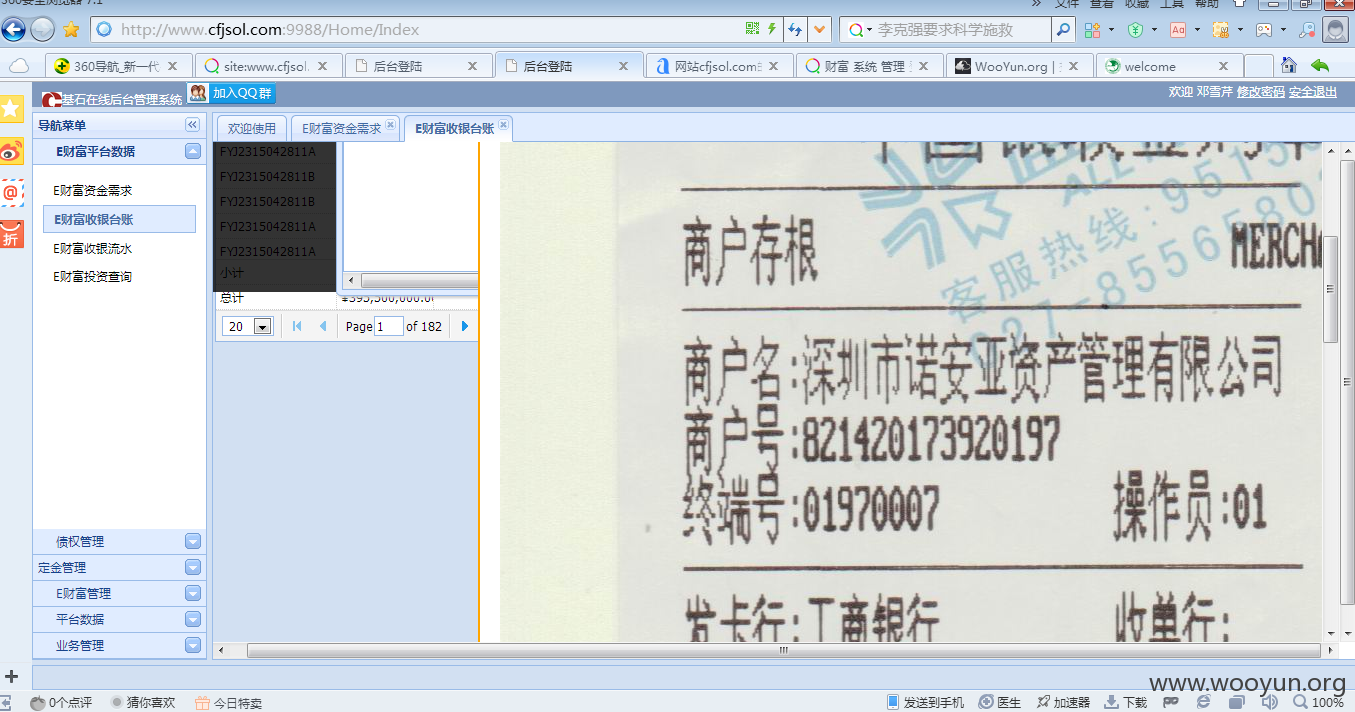The image size is (1355, 712).
Task: Close the E财富资金需求 panel tab
Action: pos(391,125)
